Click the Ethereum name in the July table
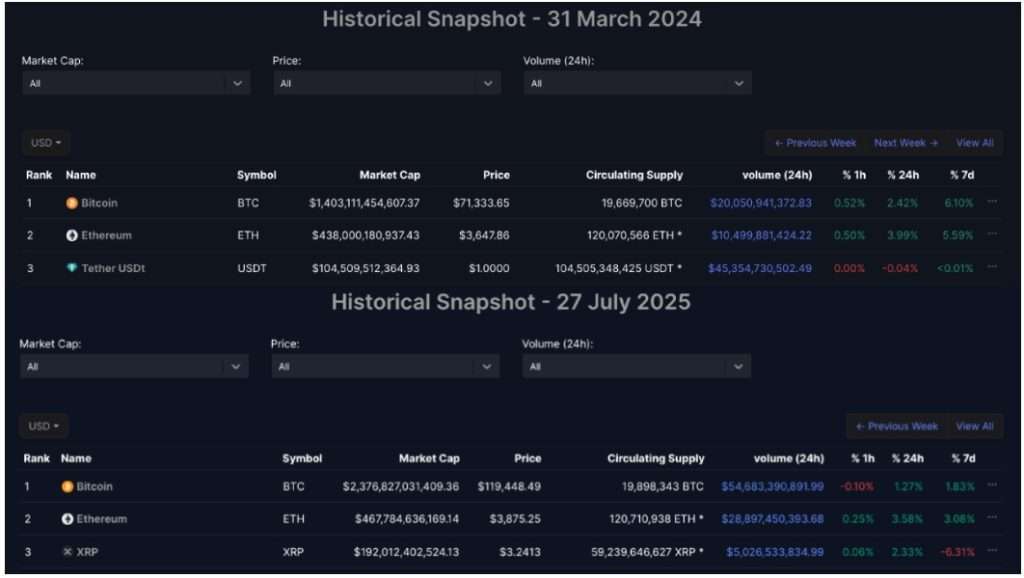 100,519
